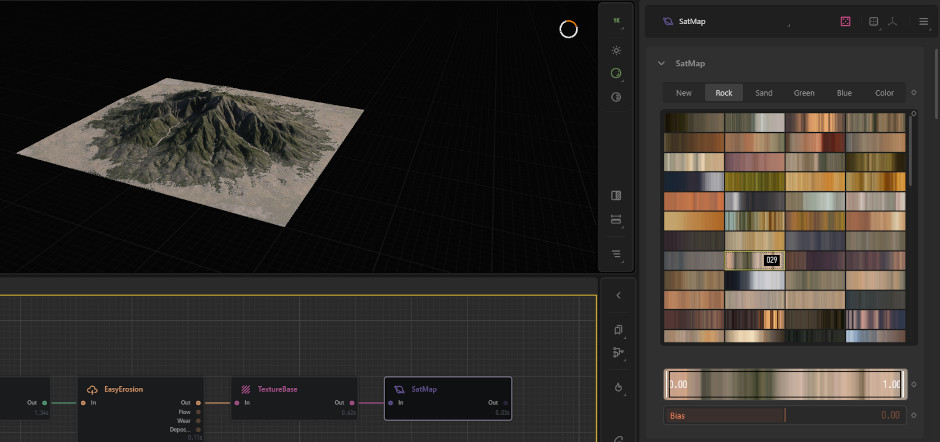Collapse the side panel with left chevron

[x=617, y=295]
